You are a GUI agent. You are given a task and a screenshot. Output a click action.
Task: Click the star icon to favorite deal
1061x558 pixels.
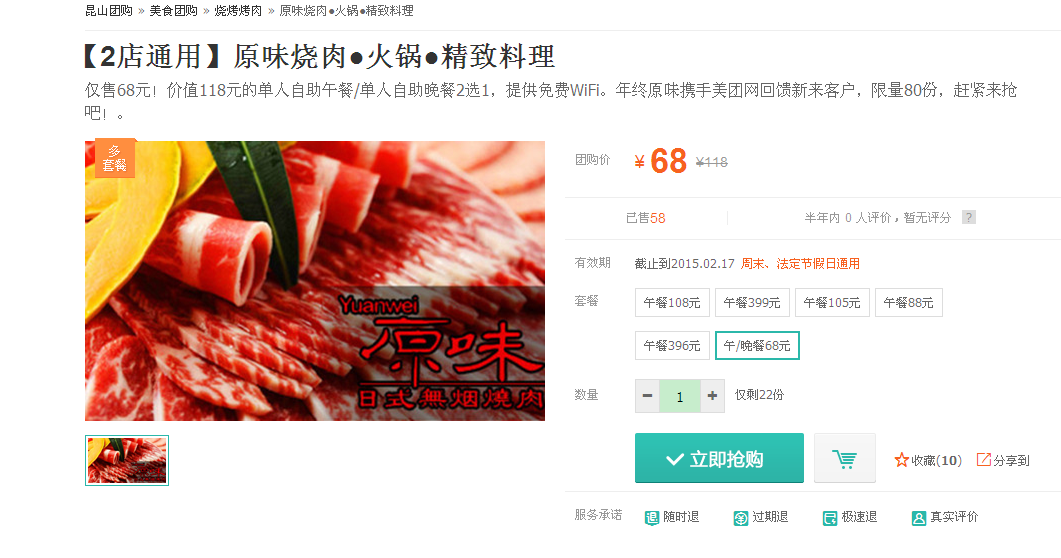(x=901, y=460)
